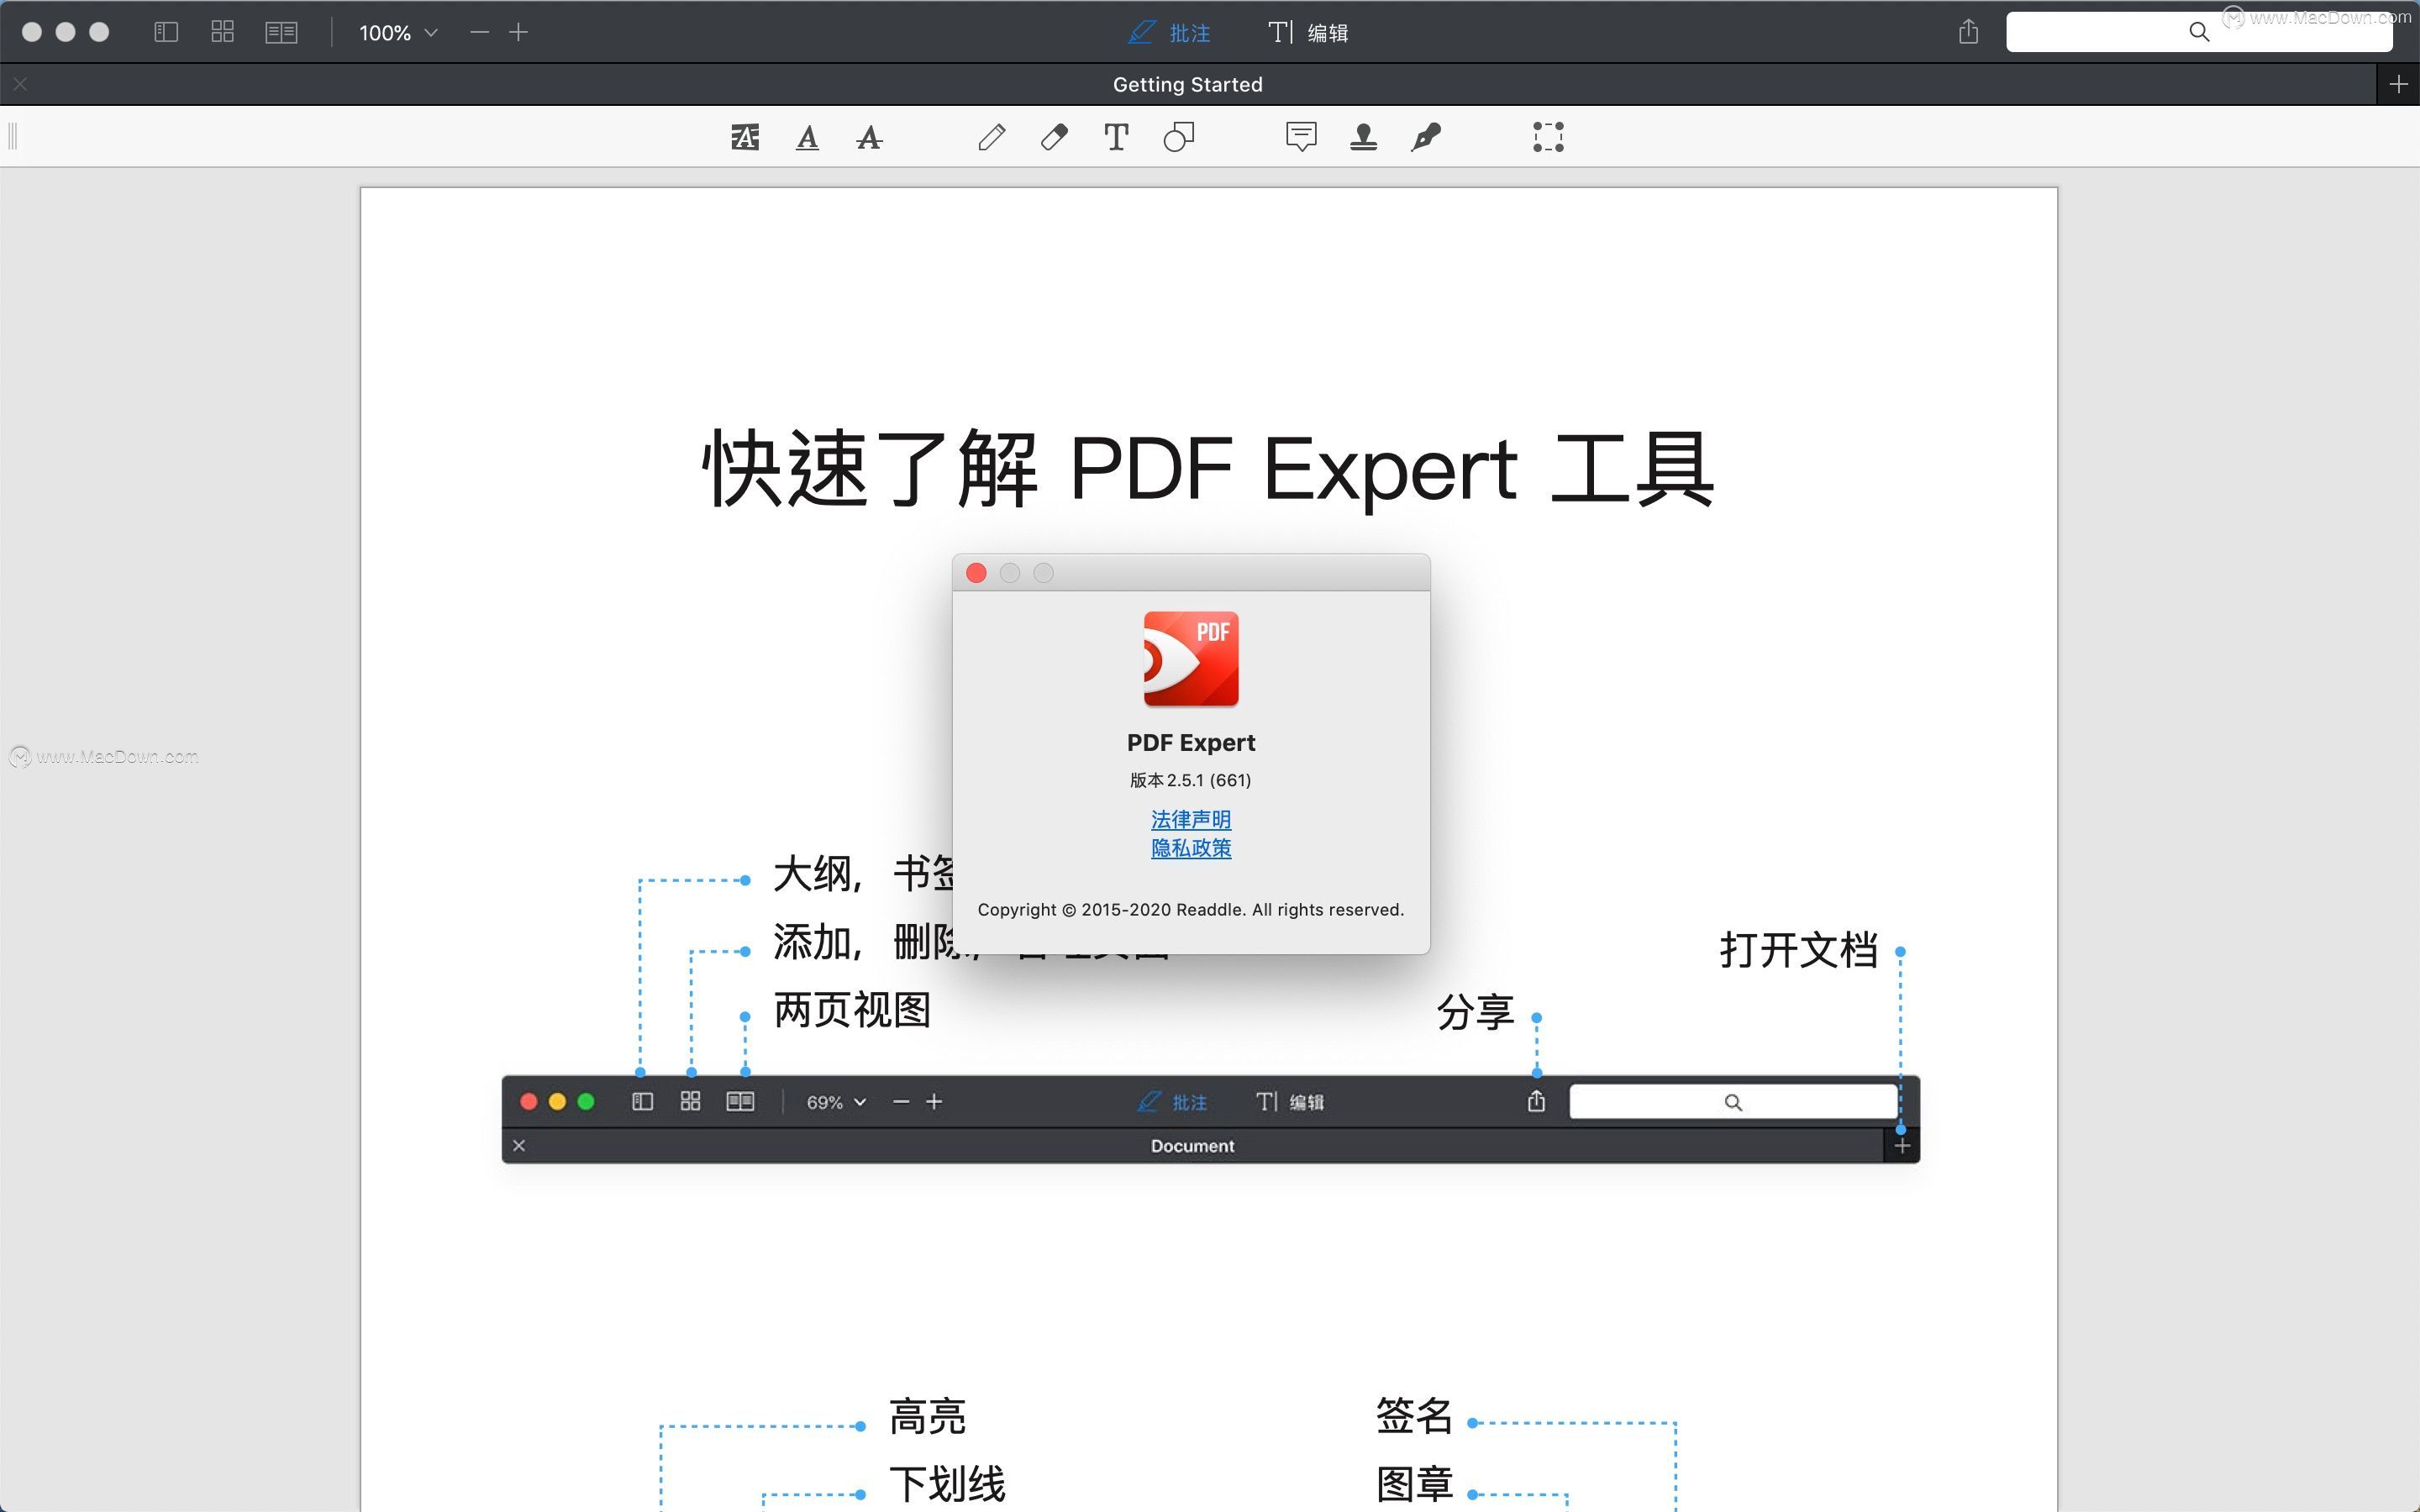Switch to the 编辑 edit mode
Screen dimensions: 2420x1512
click(x=1308, y=33)
